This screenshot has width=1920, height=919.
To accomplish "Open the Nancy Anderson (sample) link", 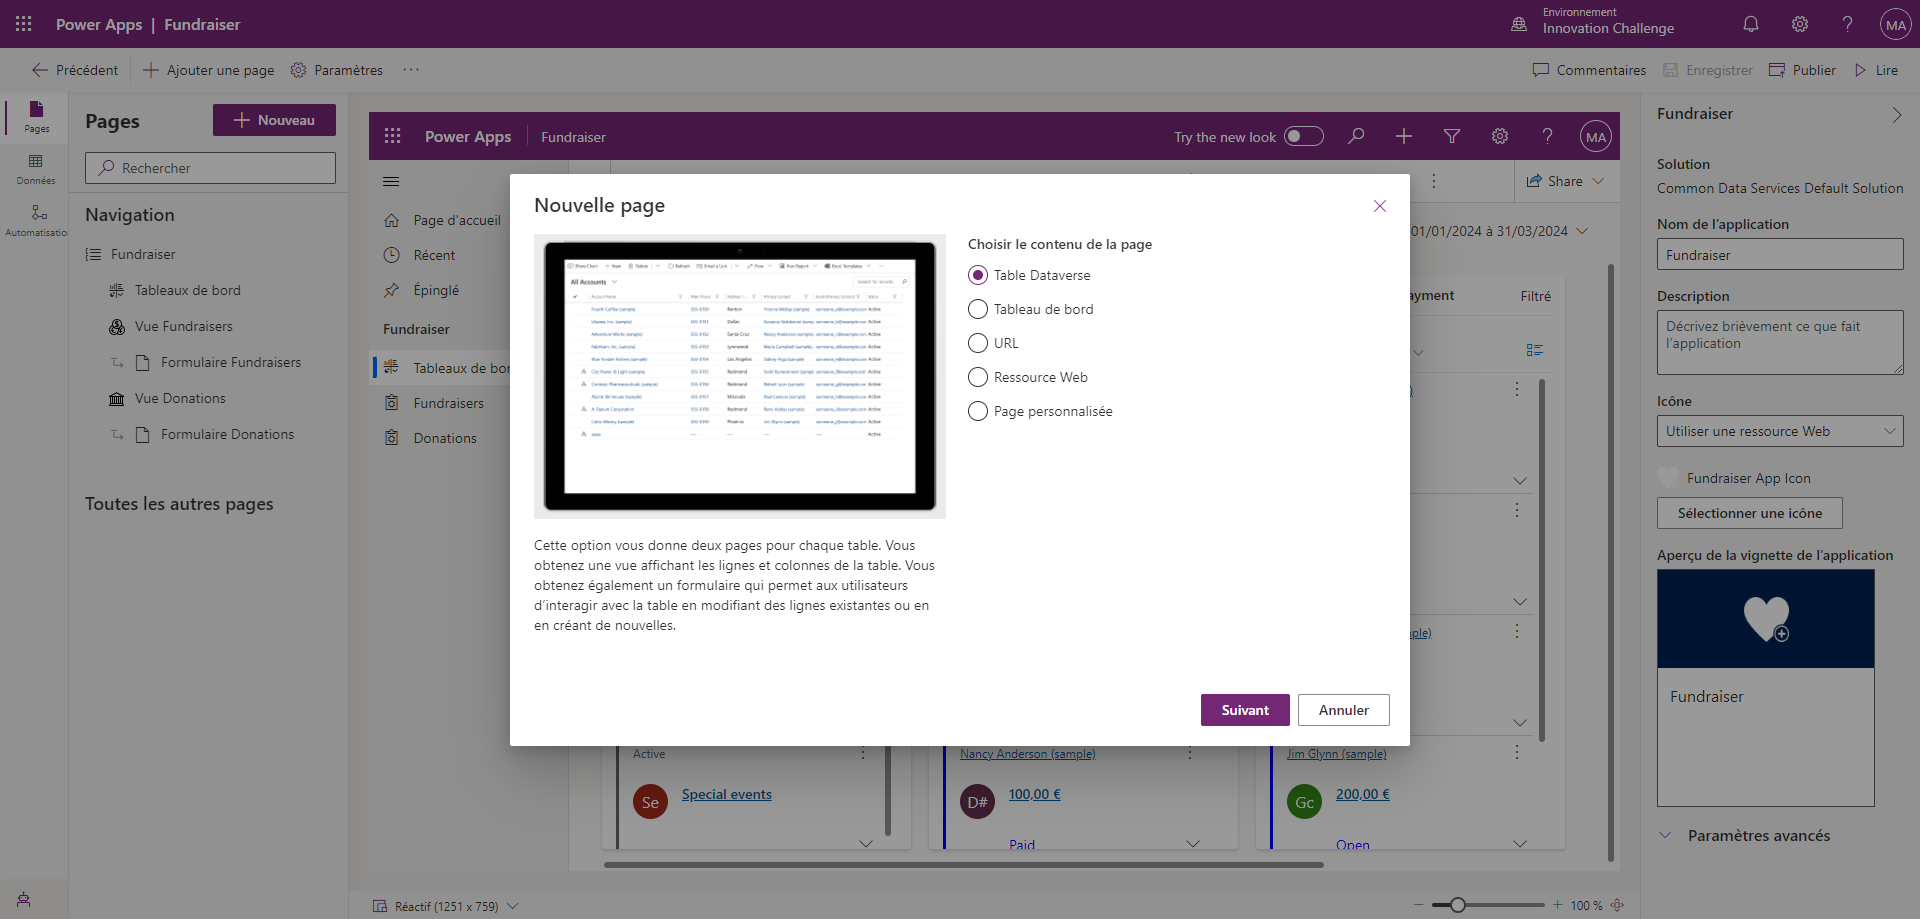I will [x=1028, y=754].
